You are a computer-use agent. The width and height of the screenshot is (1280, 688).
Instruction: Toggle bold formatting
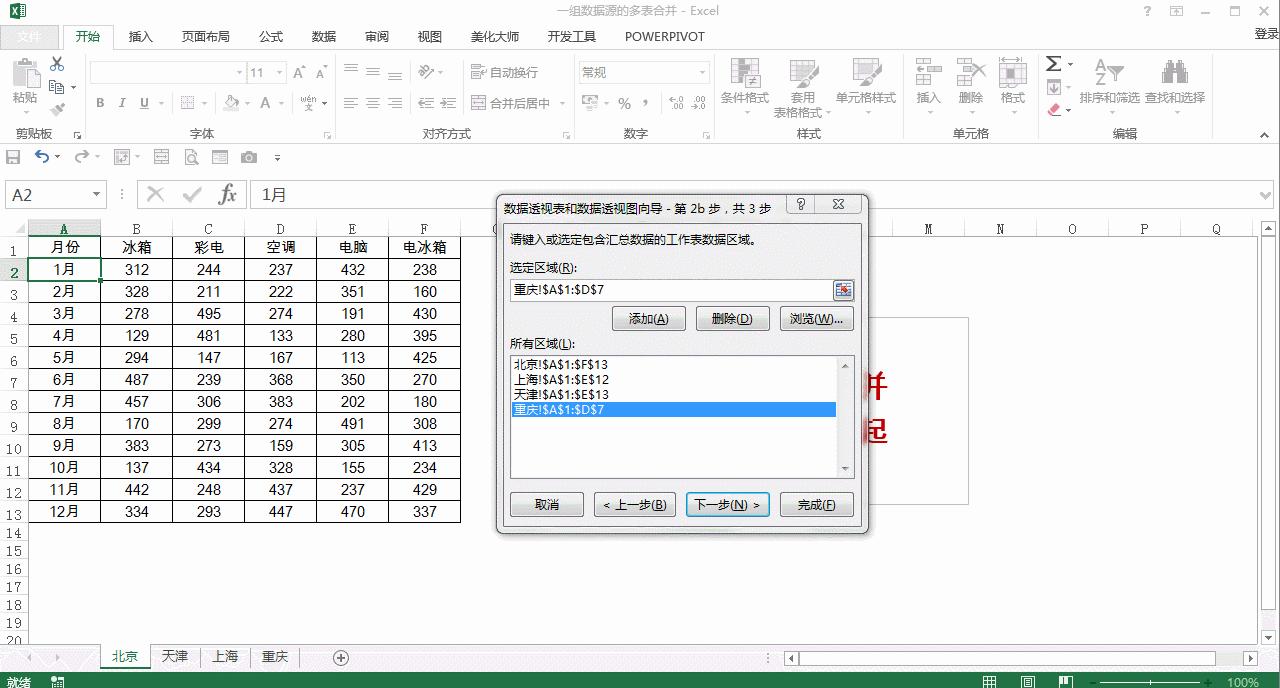(99, 103)
